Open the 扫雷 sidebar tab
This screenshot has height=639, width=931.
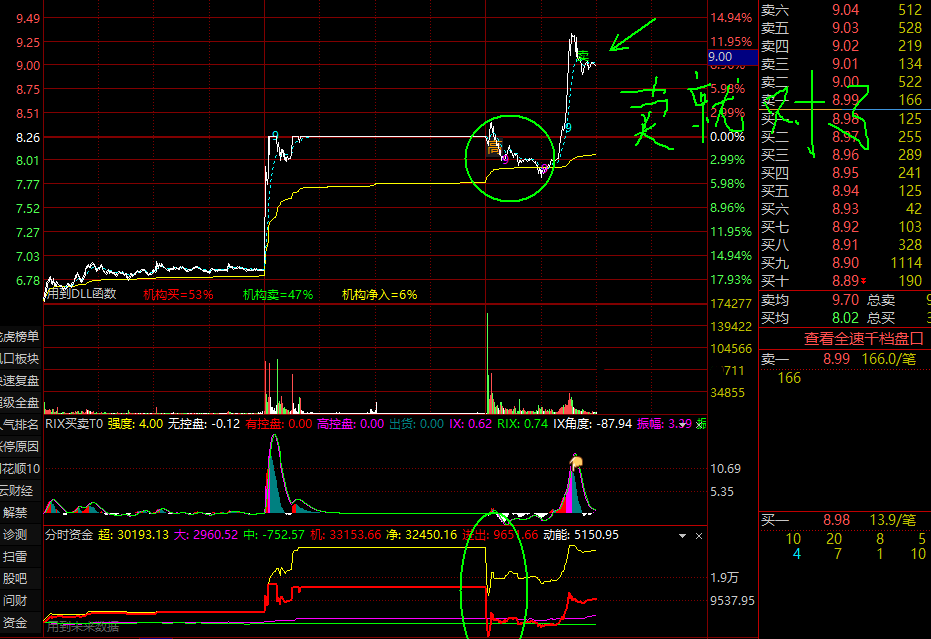pyautogui.click(x=20, y=556)
